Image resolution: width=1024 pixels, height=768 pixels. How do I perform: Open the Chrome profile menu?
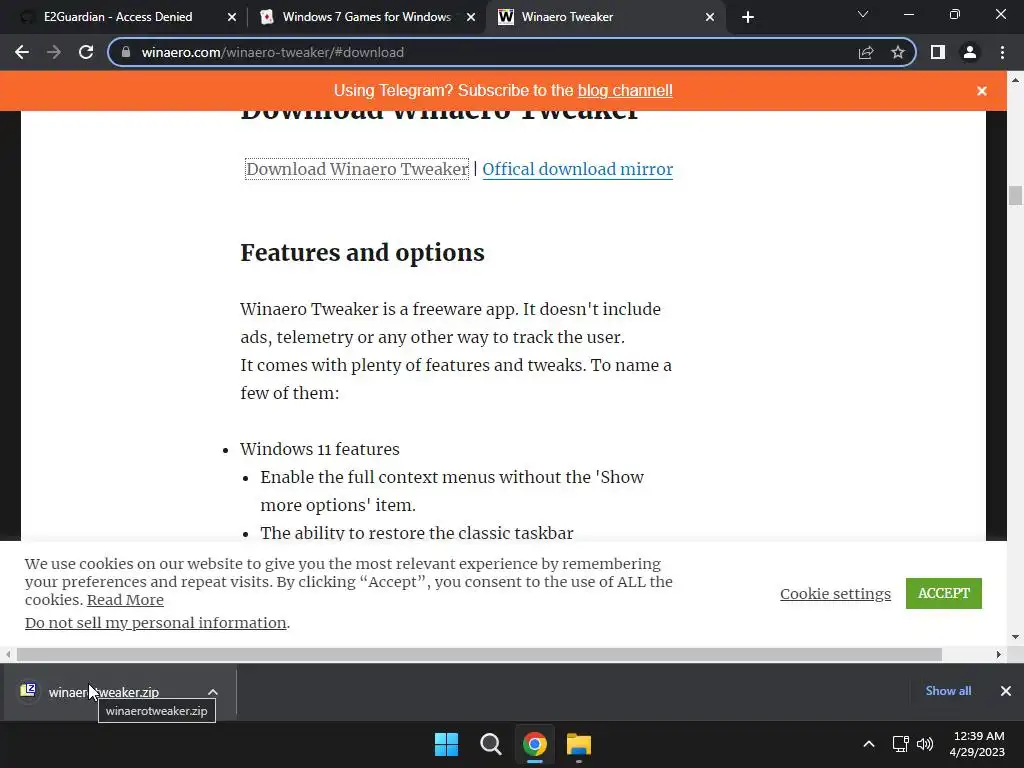coord(970,52)
